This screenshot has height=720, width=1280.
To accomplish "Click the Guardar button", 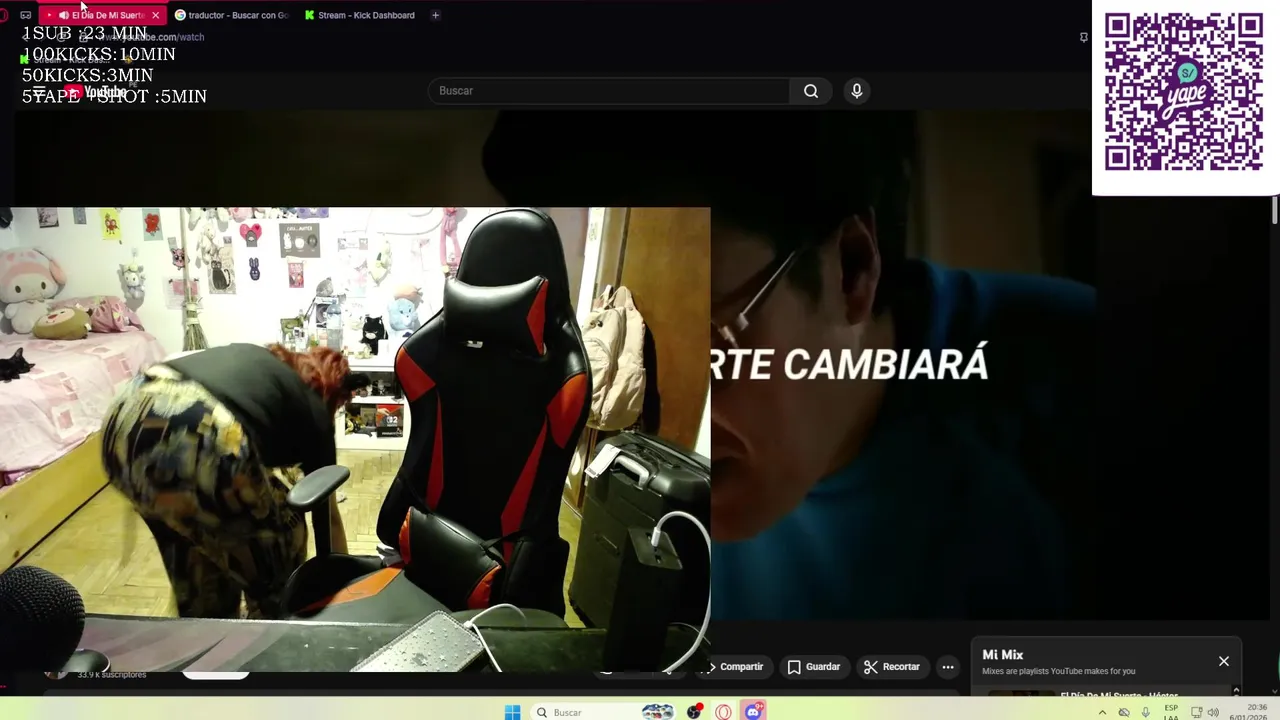I will point(814,667).
